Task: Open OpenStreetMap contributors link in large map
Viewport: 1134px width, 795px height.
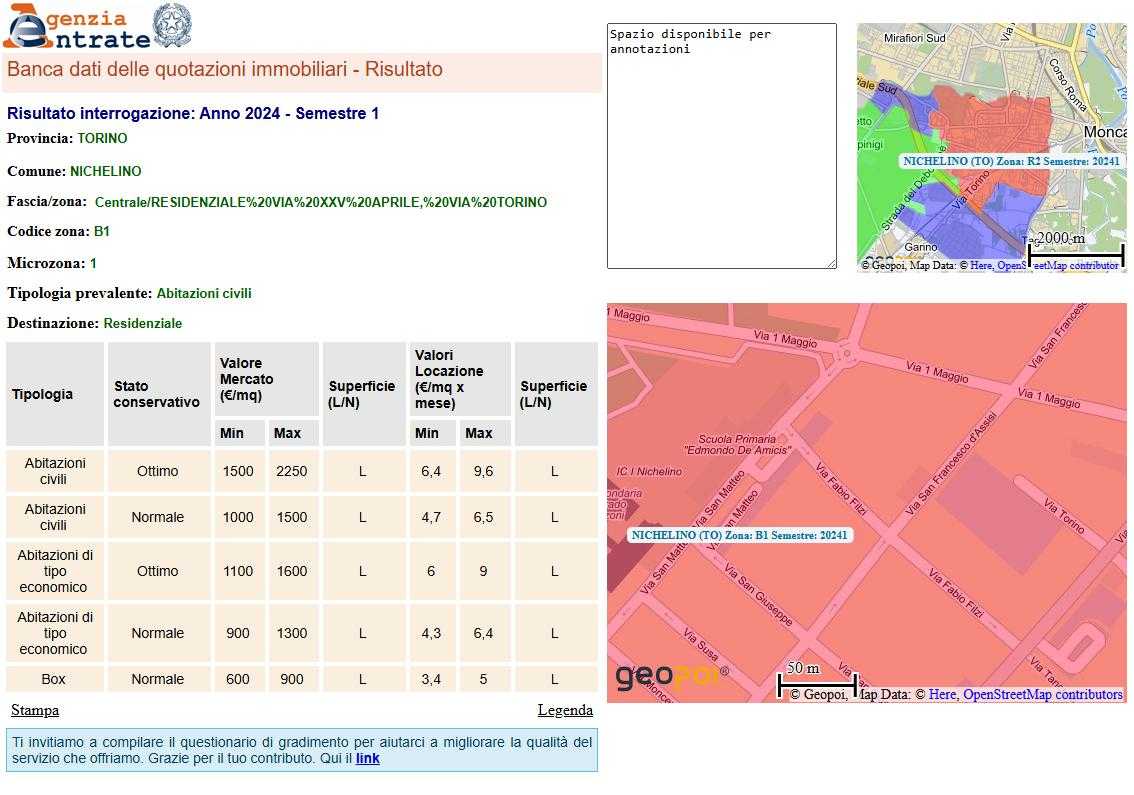Action: point(1042,694)
